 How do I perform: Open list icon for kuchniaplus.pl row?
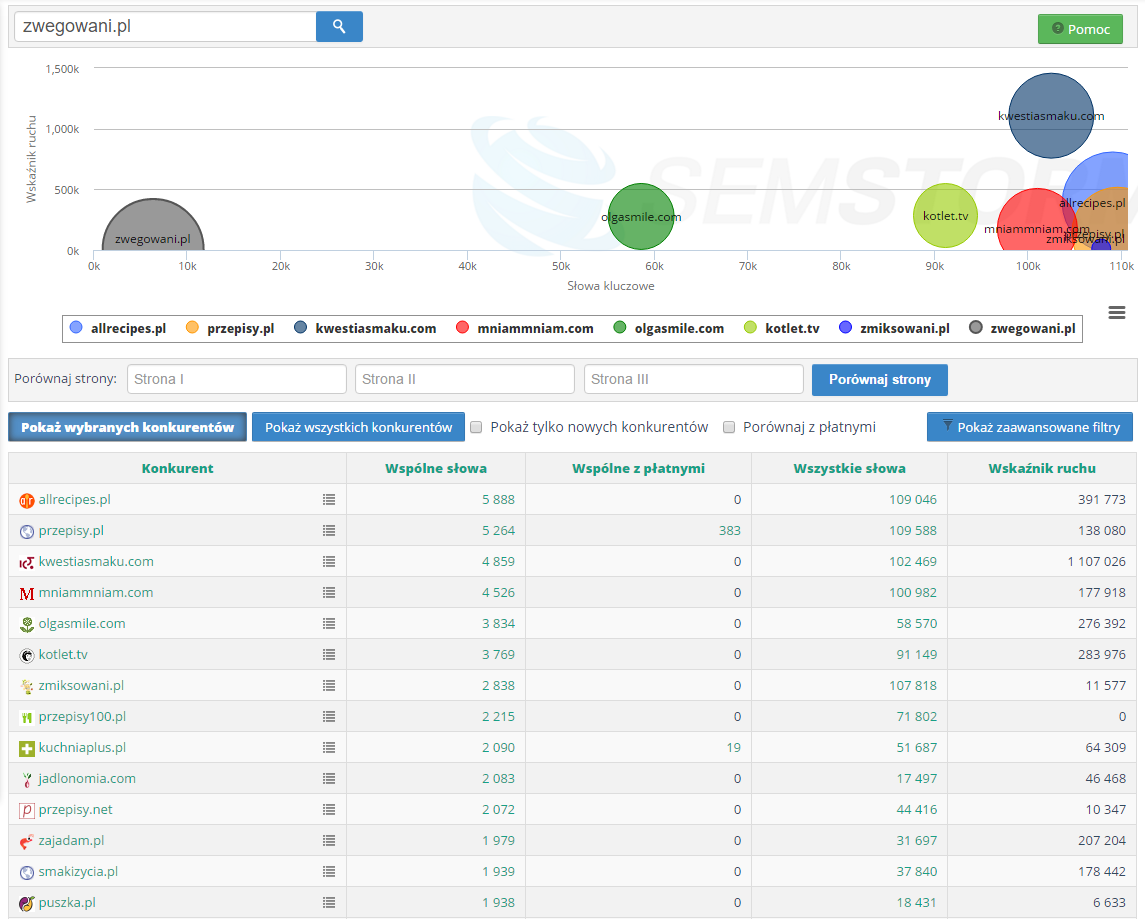pos(329,747)
